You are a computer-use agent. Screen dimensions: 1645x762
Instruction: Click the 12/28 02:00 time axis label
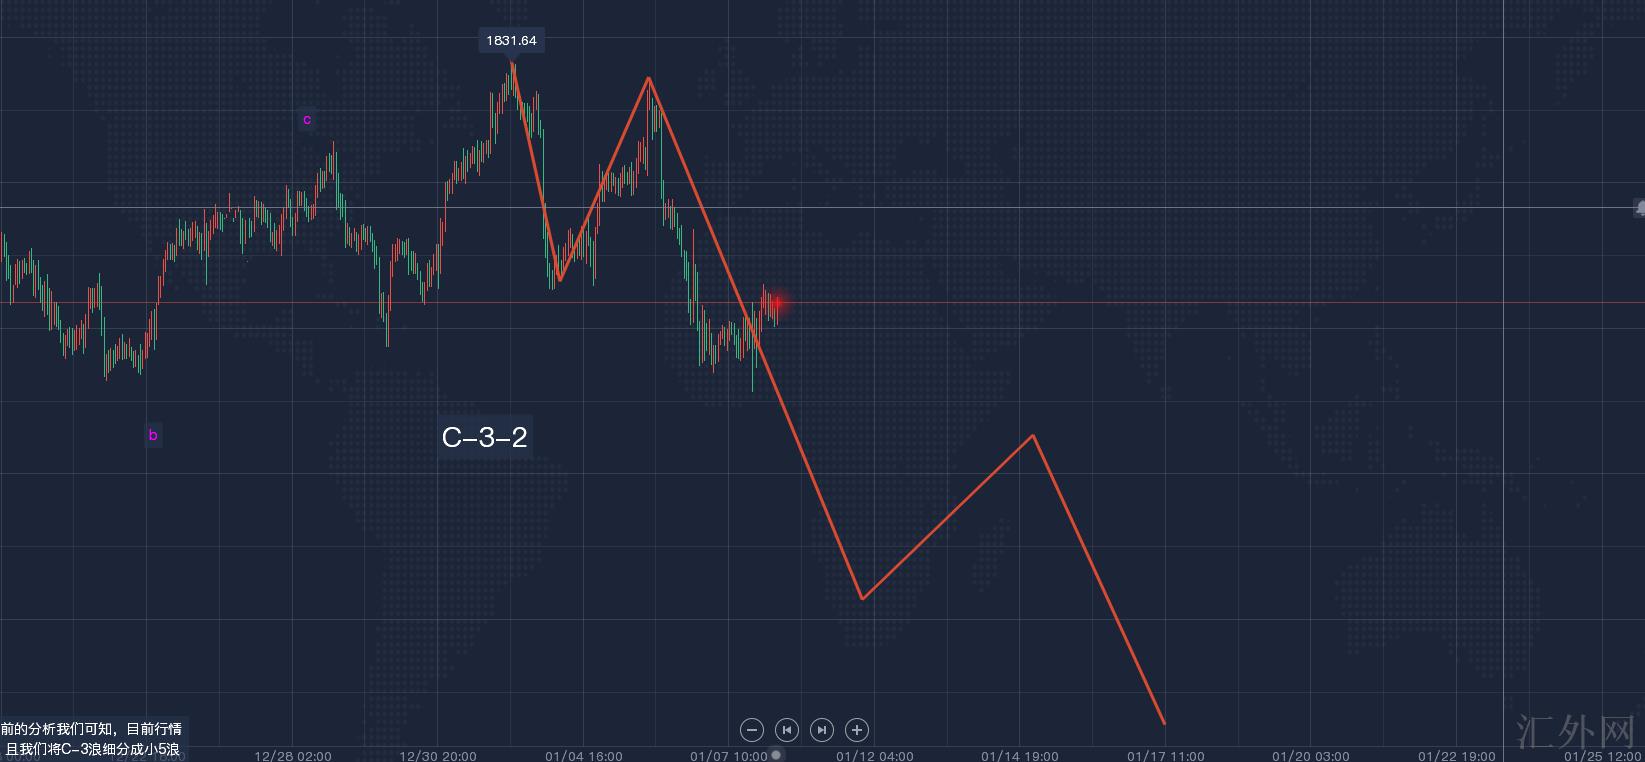(x=293, y=756)
